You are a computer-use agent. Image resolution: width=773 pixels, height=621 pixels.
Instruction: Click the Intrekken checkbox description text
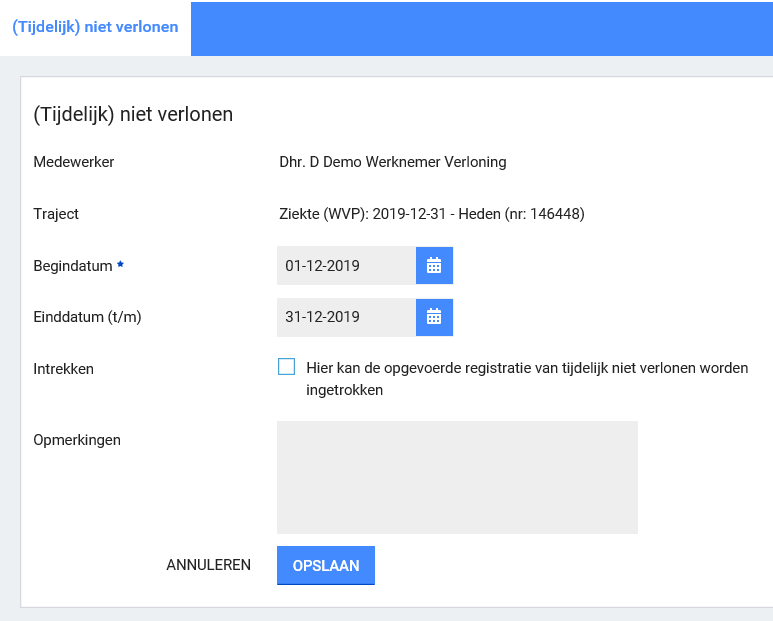526,379
